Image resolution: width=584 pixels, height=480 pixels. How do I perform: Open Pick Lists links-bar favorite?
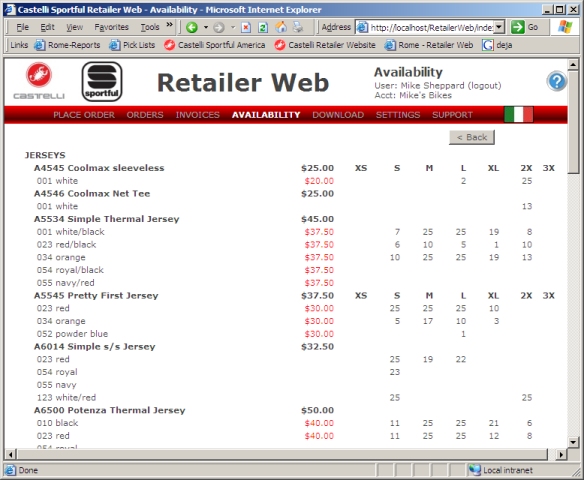click(x=132, y=45)
